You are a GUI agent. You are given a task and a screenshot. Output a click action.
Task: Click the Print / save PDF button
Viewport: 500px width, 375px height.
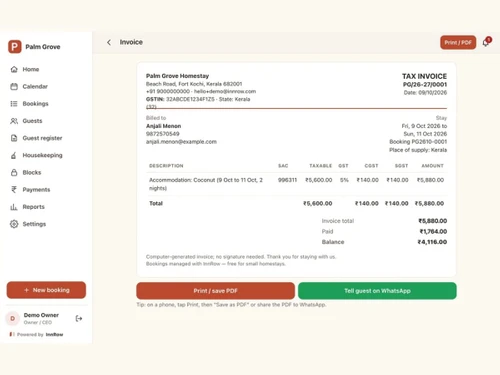coord(215,291)
